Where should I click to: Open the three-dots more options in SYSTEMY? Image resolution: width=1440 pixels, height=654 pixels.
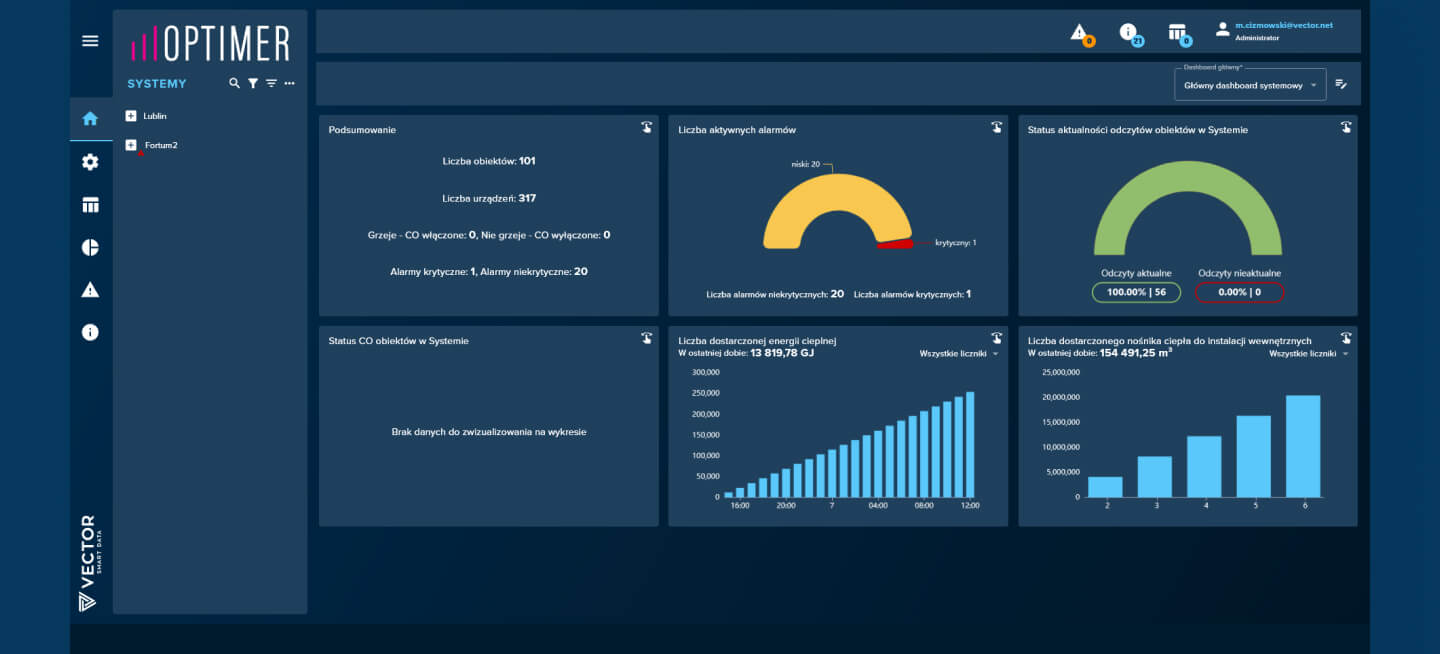click(290, 84)
